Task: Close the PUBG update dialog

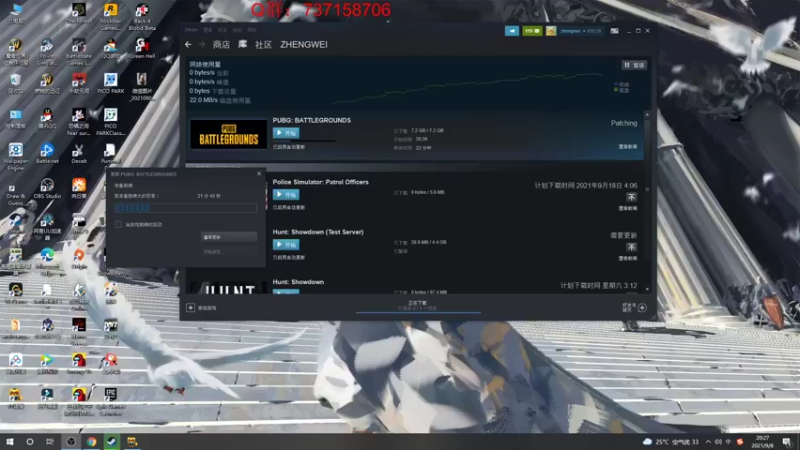Action: point(259,173)
